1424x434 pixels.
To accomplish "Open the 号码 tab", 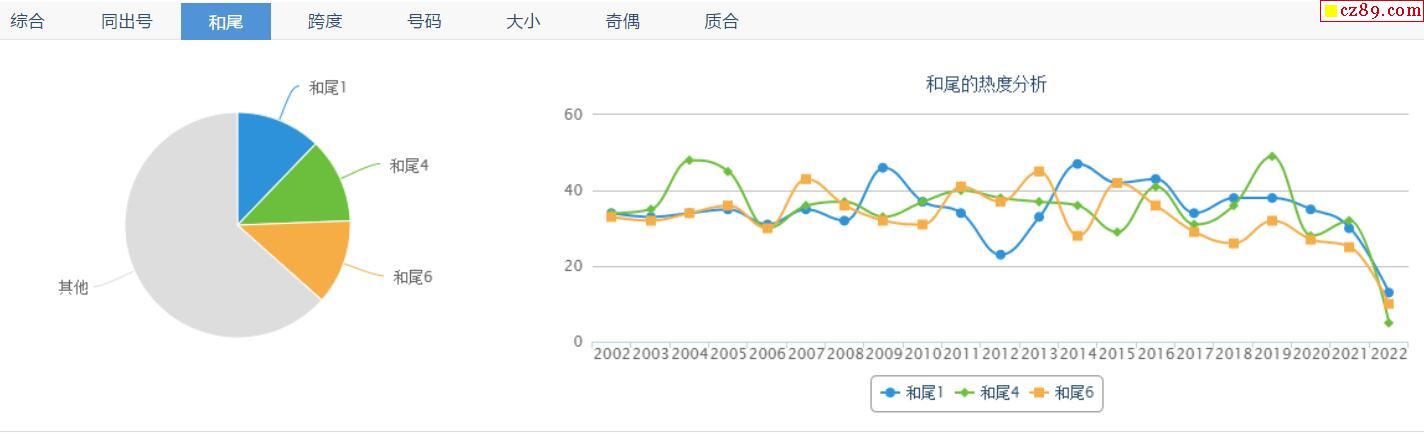I will pyautogui.click(x=424, y=21).
